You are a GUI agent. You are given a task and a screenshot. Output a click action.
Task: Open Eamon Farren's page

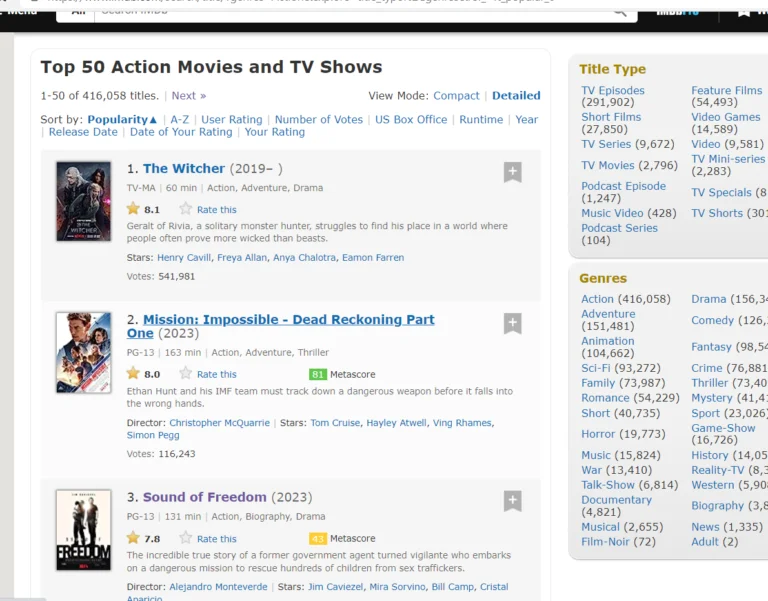[x=373, y=258]
